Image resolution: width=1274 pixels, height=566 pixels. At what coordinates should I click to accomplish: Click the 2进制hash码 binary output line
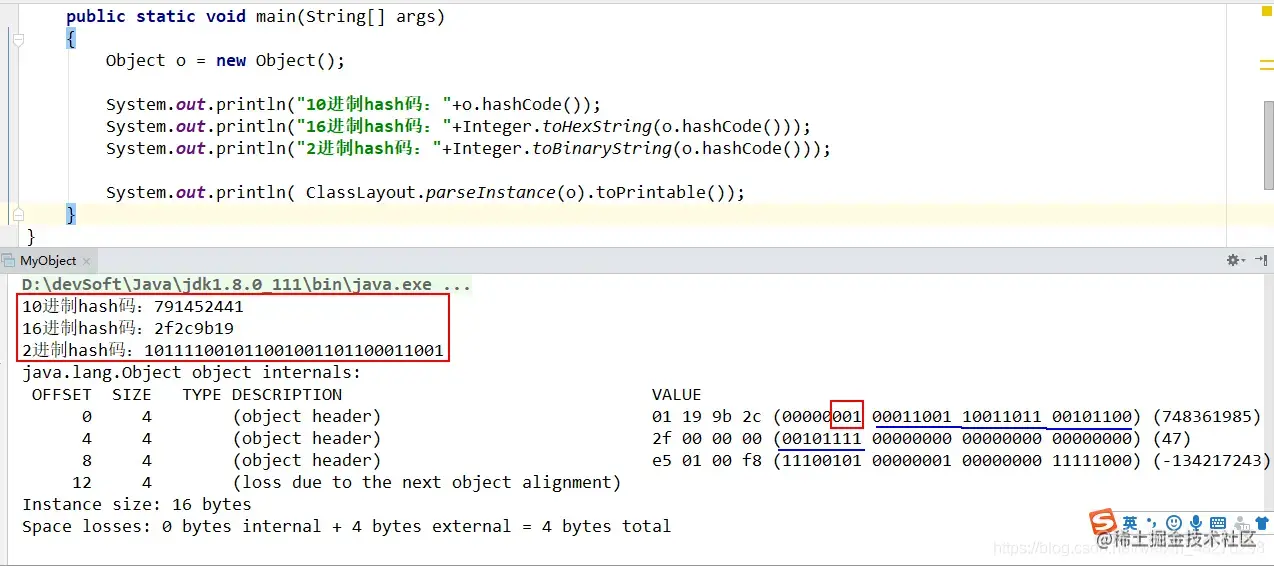[x=233, y=350]
